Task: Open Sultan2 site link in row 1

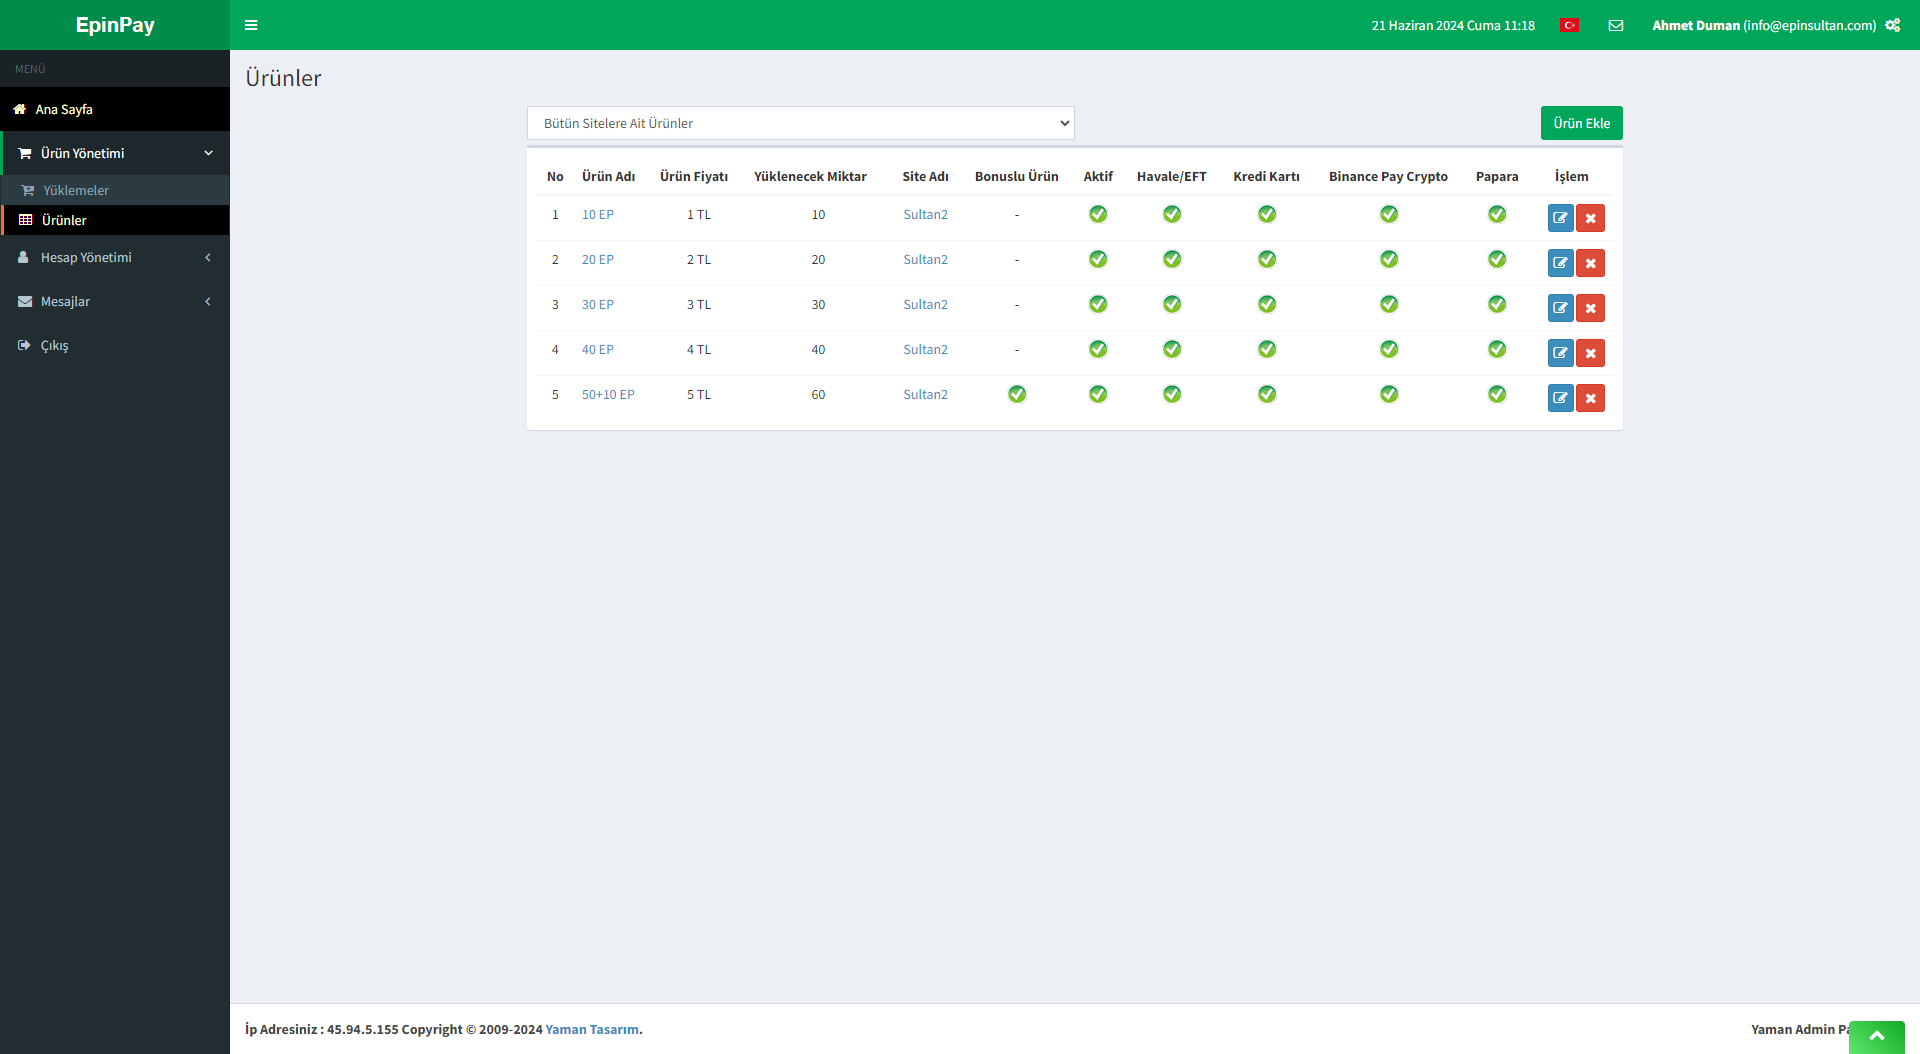Action: [x=925, y=214]
